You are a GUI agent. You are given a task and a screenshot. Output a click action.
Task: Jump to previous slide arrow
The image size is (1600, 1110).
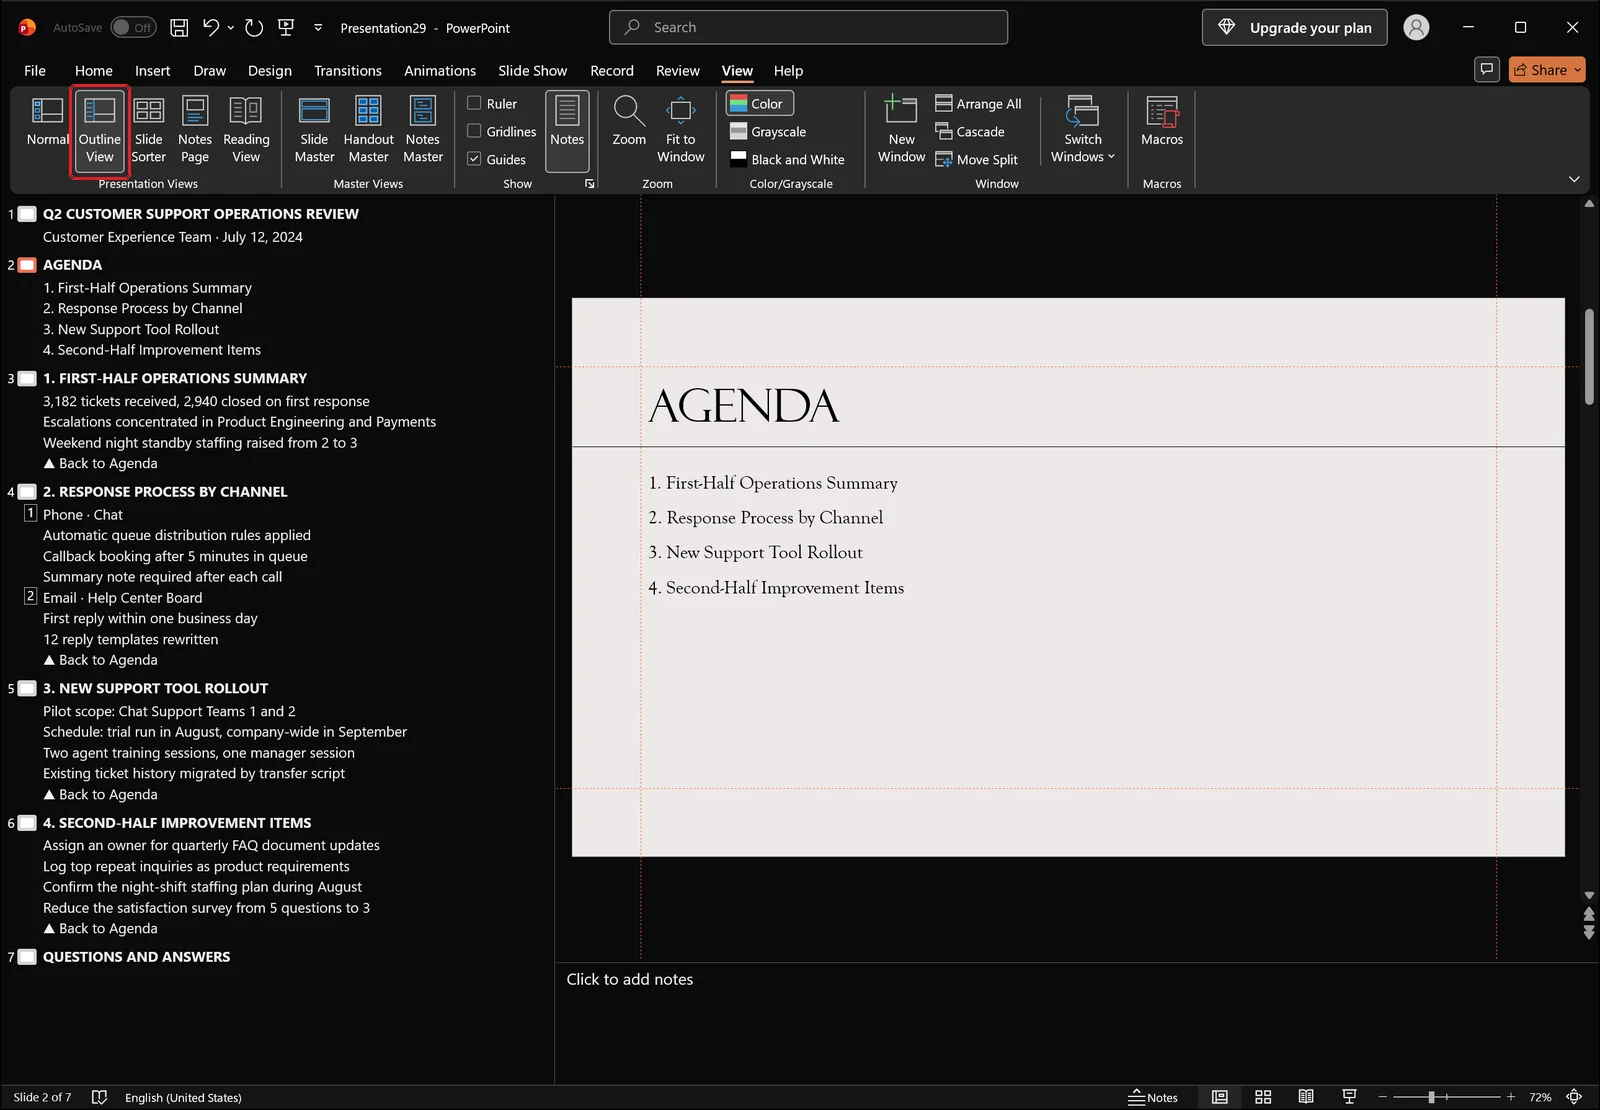pos(1589,914)
